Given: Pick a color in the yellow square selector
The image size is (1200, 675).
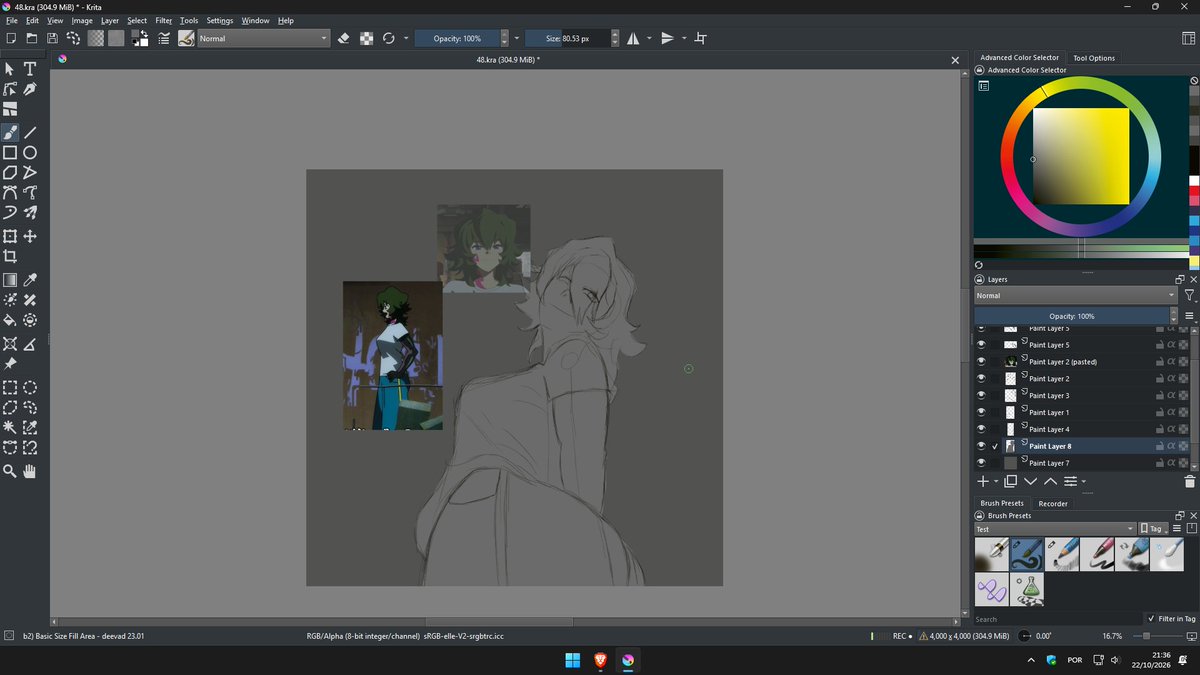Looking at the screenshot, I should (x=1081, y=156).
